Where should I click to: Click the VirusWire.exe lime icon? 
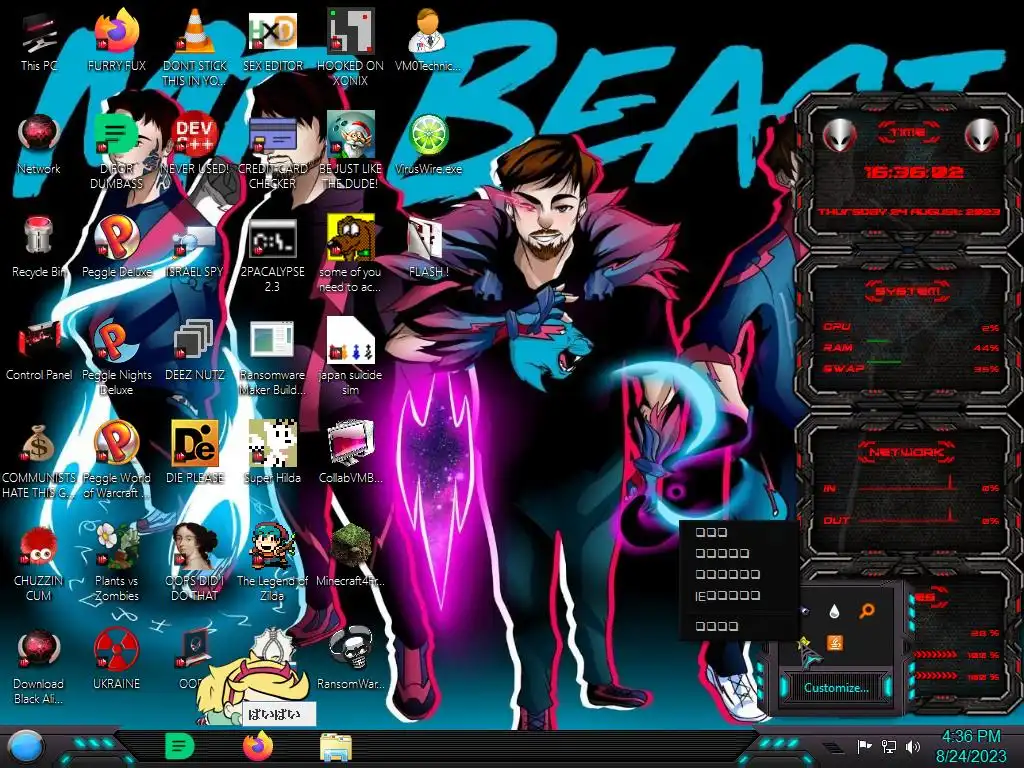[x=428, y=144]
